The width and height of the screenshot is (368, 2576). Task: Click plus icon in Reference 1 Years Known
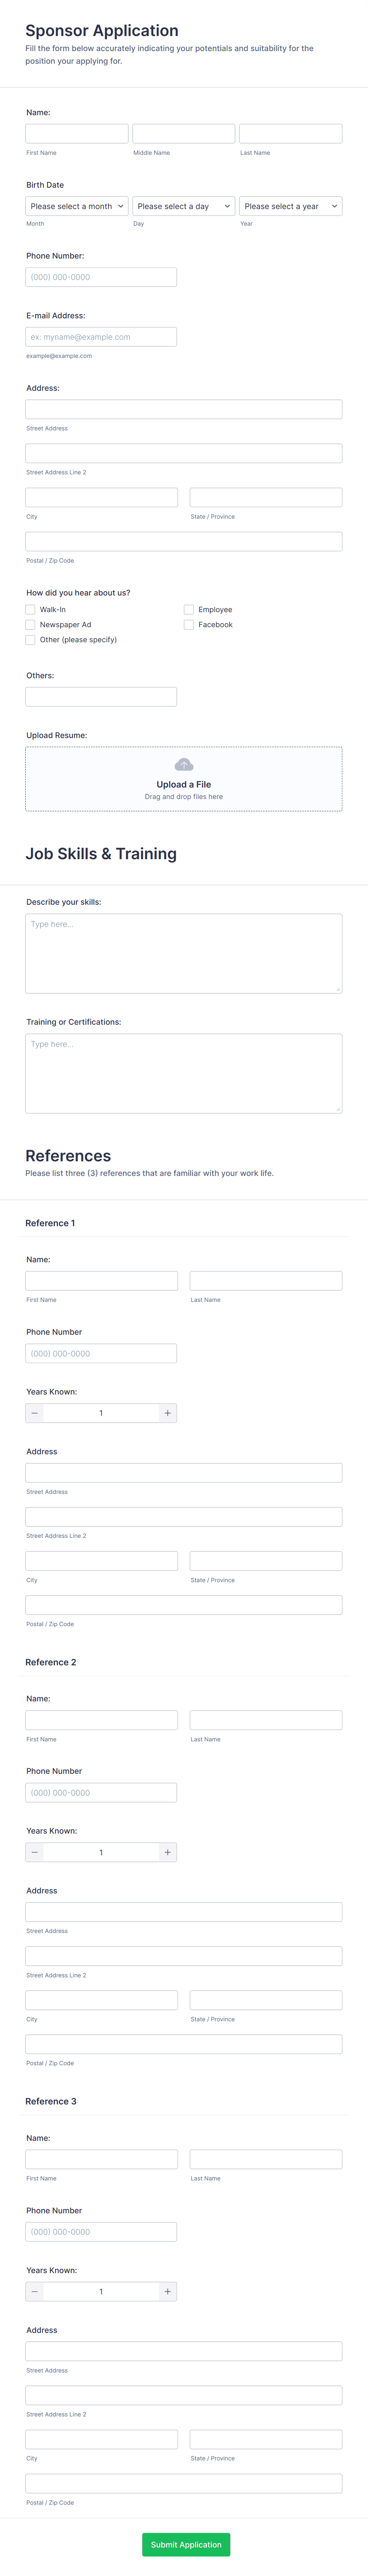tap(167, 1413)
